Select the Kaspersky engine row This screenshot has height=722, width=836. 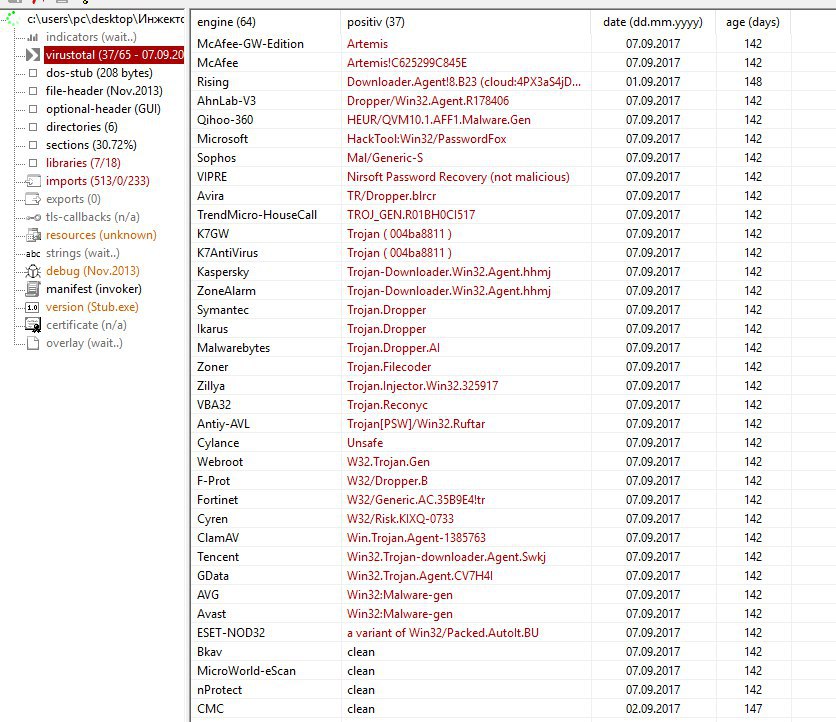pos(491,272)
